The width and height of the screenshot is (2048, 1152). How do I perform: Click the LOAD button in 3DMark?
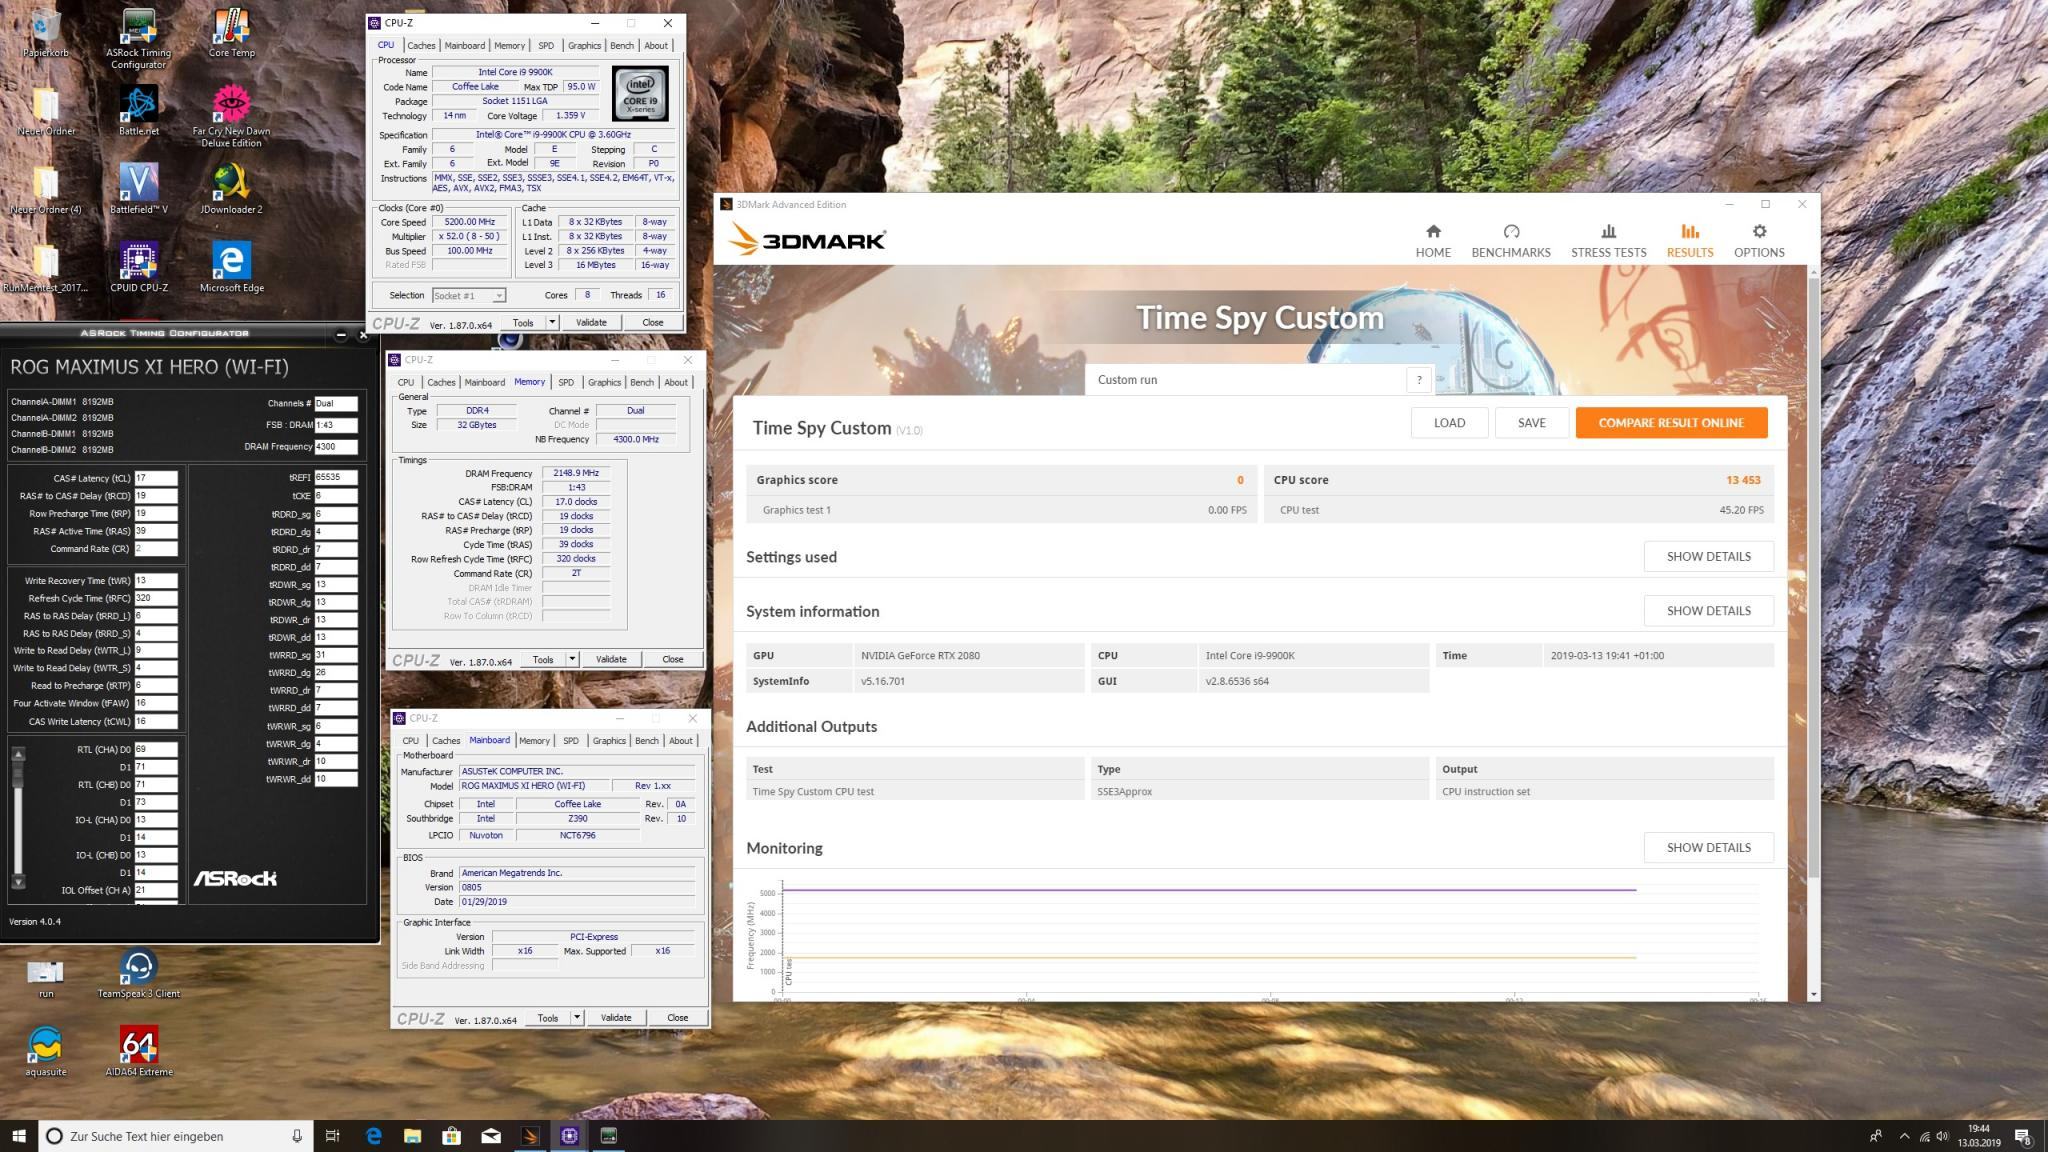1449,422
